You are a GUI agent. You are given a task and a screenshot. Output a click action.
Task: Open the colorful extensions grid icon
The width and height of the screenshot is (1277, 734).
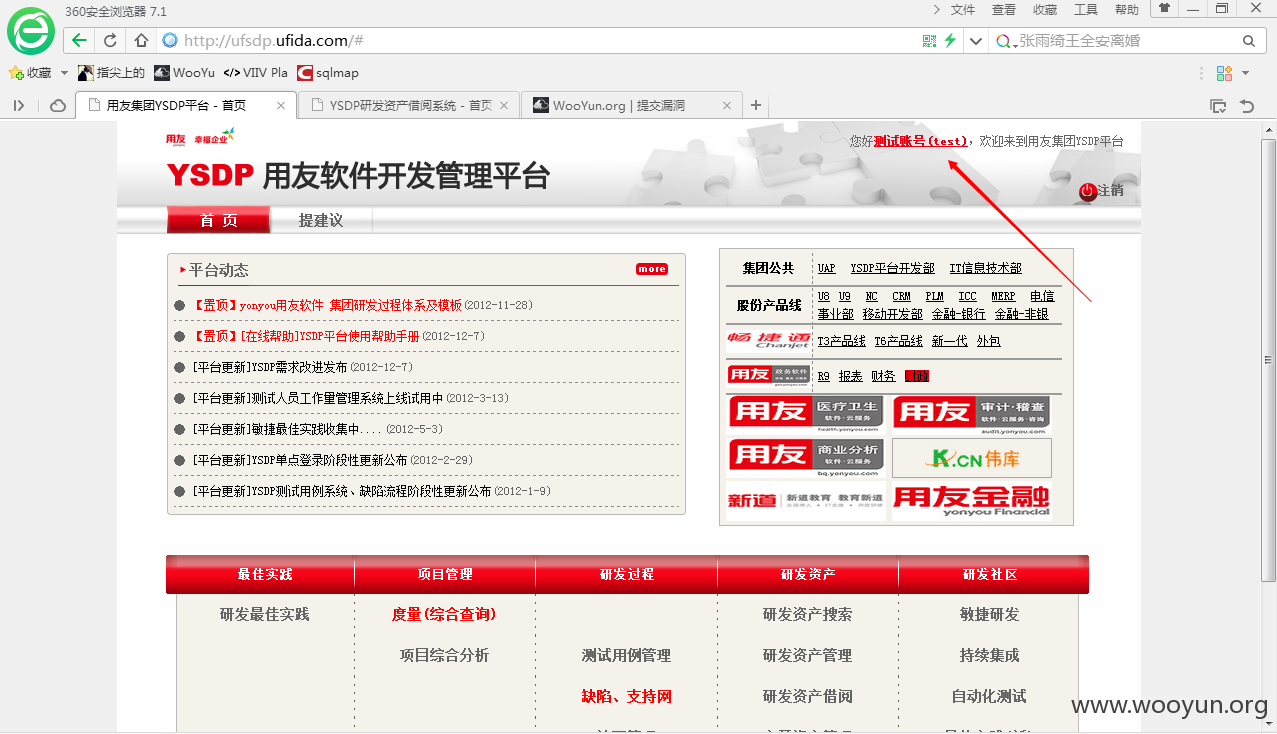click(1224, 73)
